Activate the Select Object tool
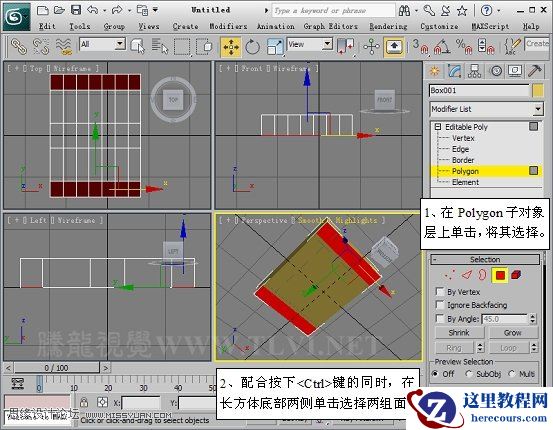The height and width of the screenshot is (430, 553). coord(137,47)
